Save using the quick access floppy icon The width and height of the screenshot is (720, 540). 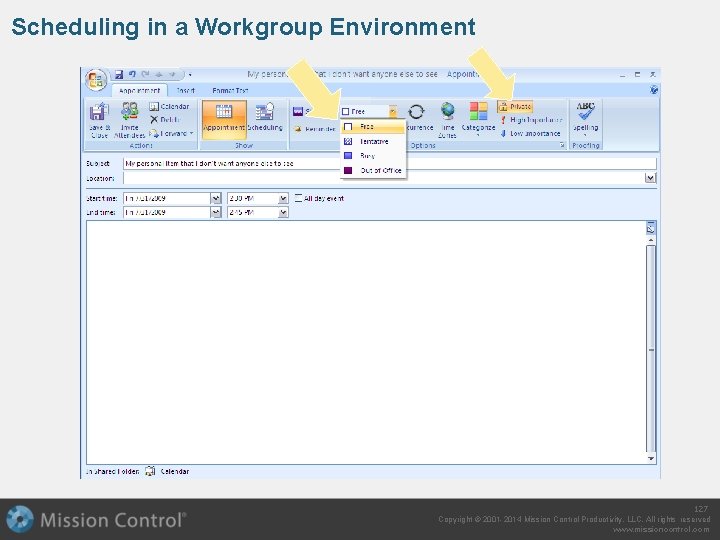point(119,74)
